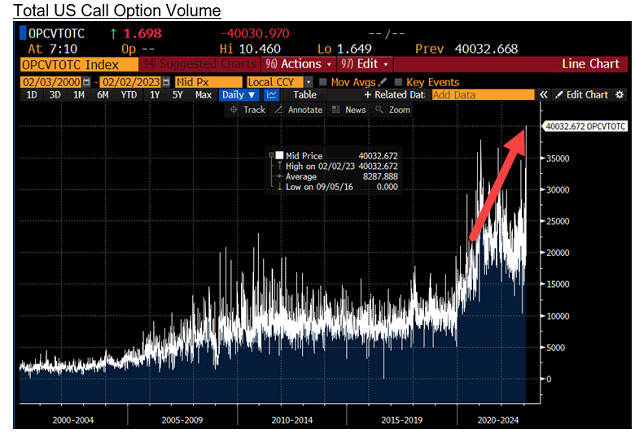Click the line chart type icon
This screenshot has width=635, height=438.
[x=271, y=95]
